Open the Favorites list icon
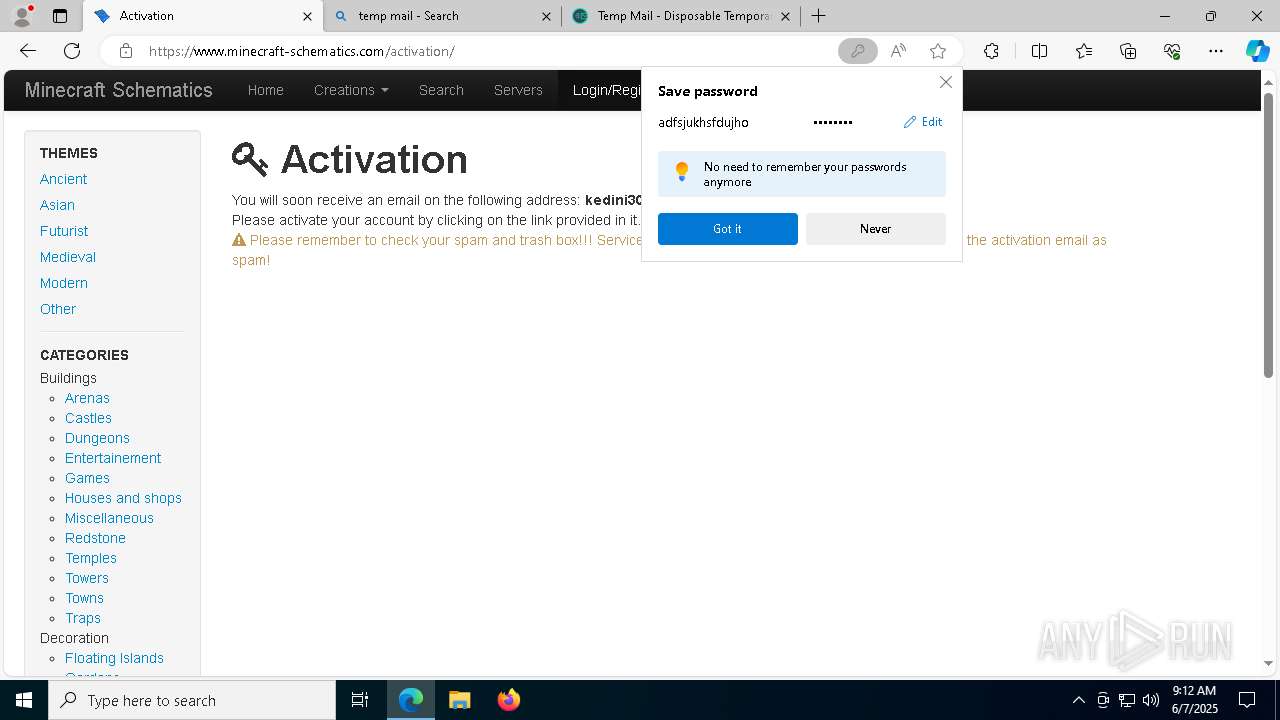1280x720 pixels. (x=1084, y=51)
